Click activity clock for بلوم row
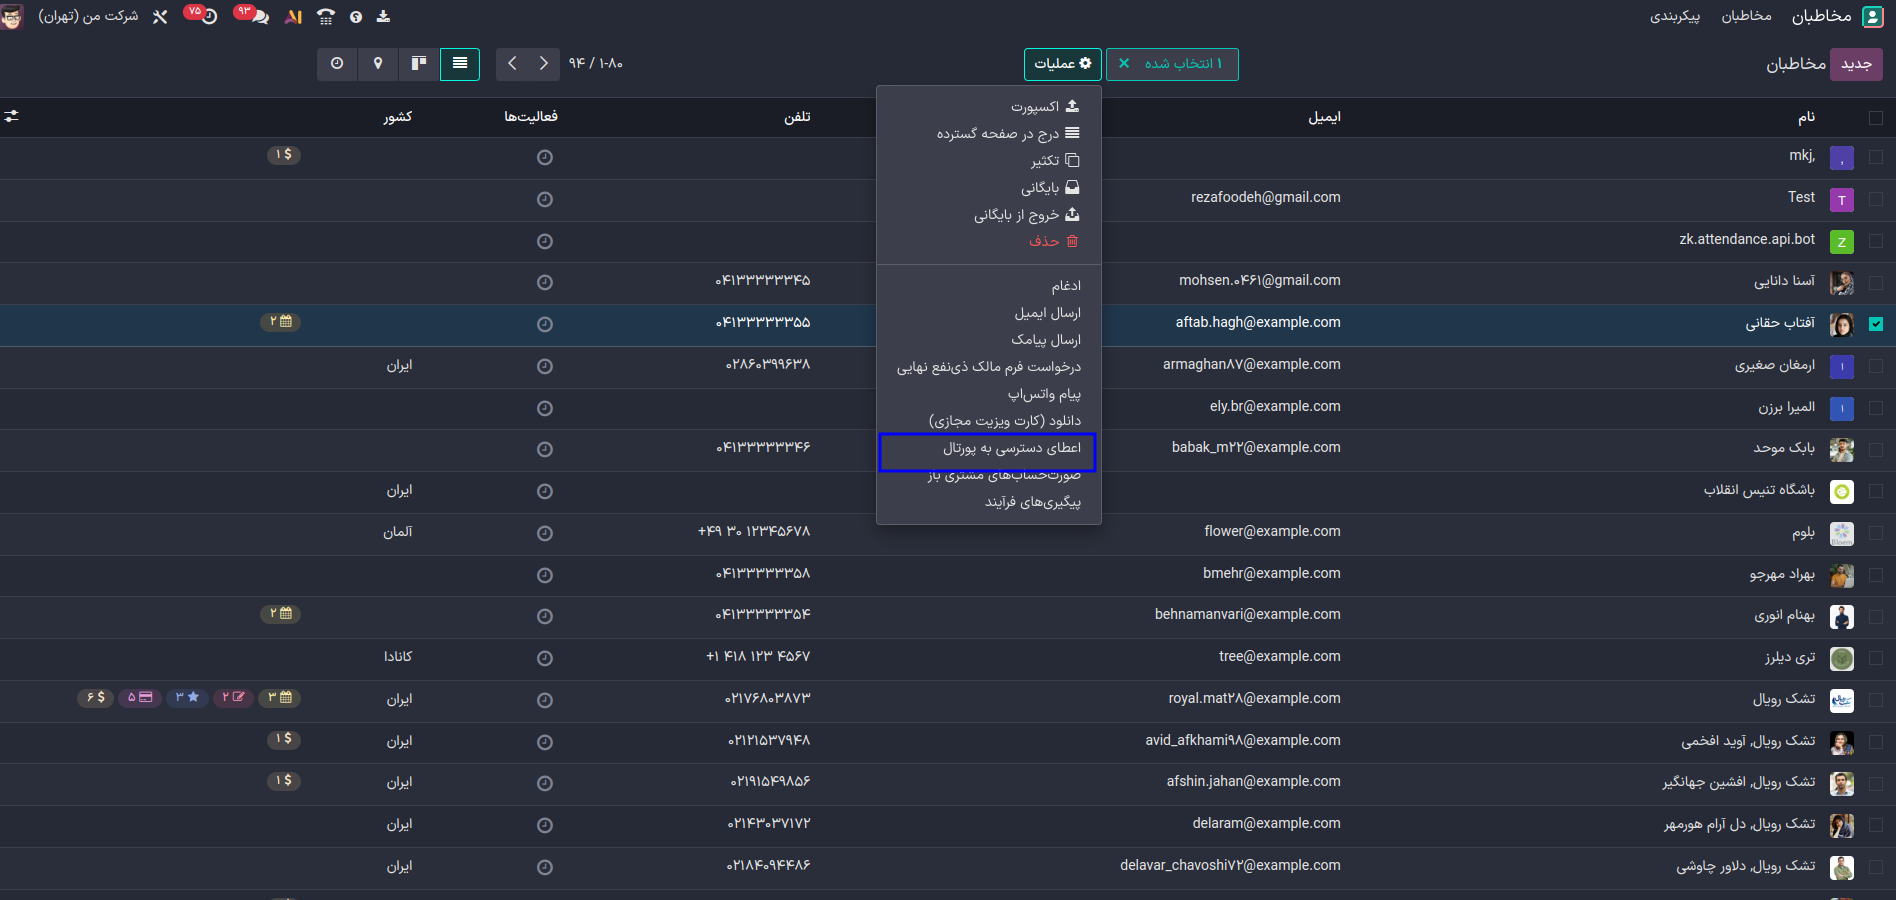 point(545,533)
